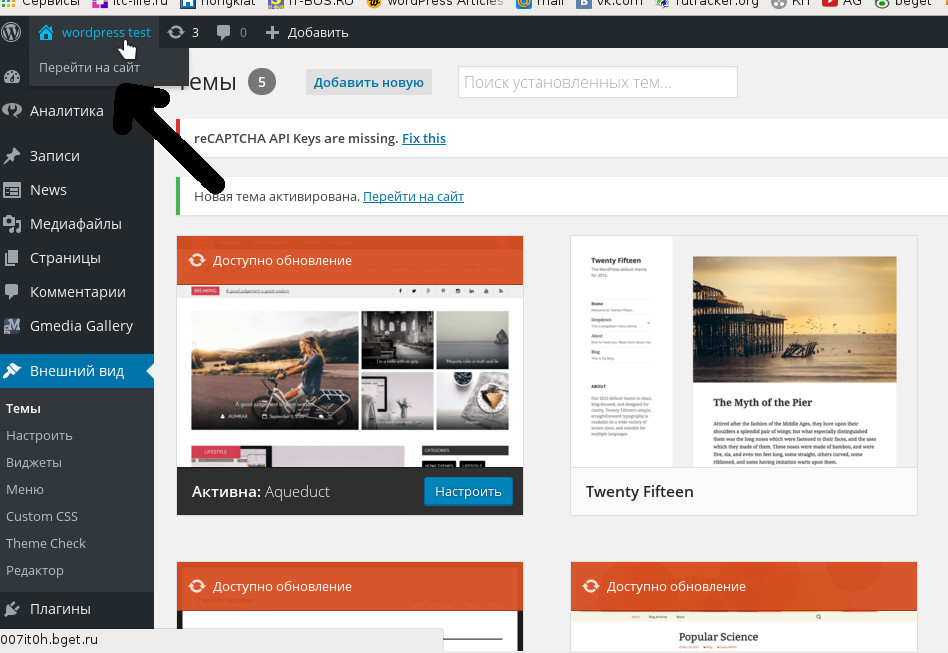This screenshot has width=948, height=653.
Task: Open Внешний вид menu item
Action: (77, 371)
